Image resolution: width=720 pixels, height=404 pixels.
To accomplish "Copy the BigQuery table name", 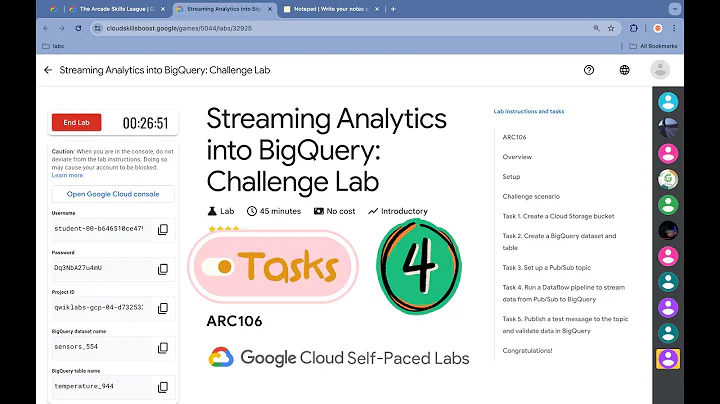I will click(x=163, y=387).
